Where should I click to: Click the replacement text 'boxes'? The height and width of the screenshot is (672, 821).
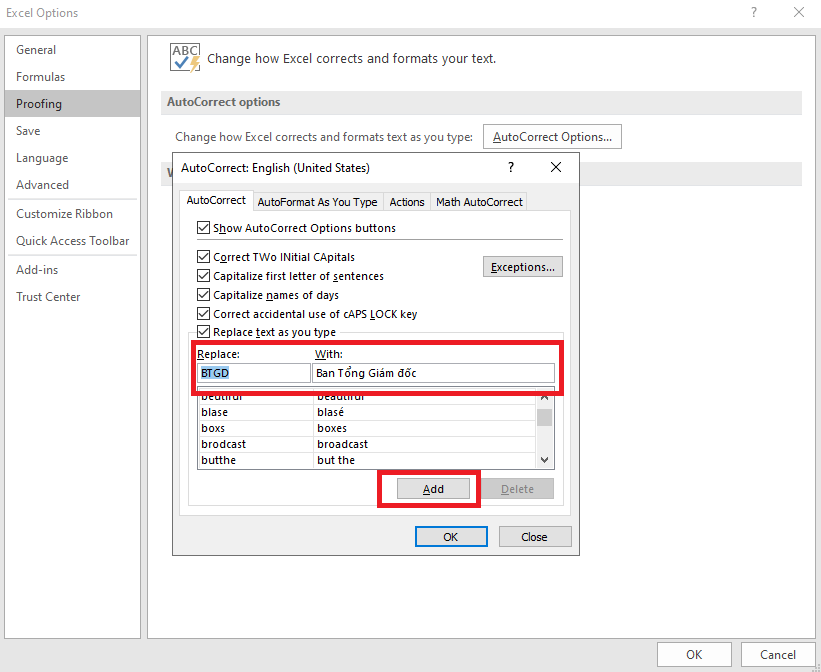click(x=332, y=428)
